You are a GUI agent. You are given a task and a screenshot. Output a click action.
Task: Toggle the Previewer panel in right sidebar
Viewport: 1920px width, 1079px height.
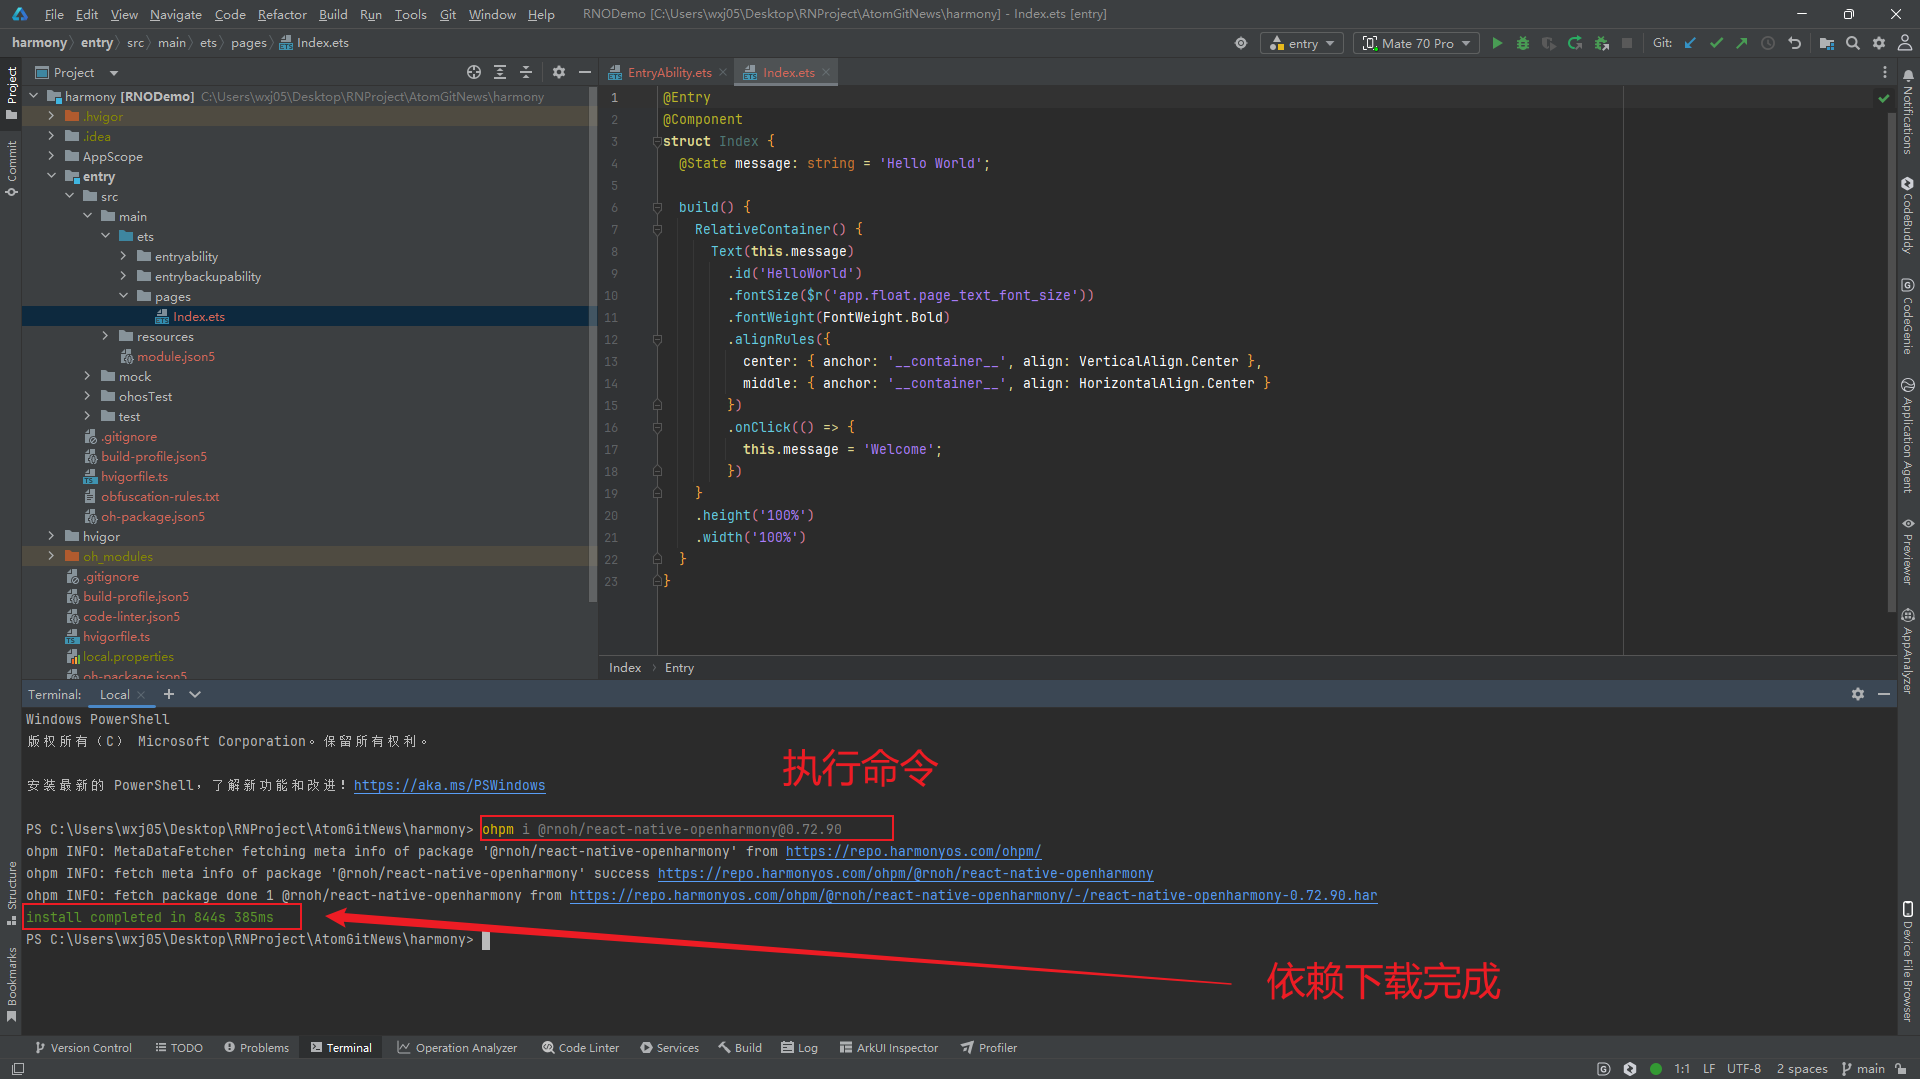(1908, 551)
